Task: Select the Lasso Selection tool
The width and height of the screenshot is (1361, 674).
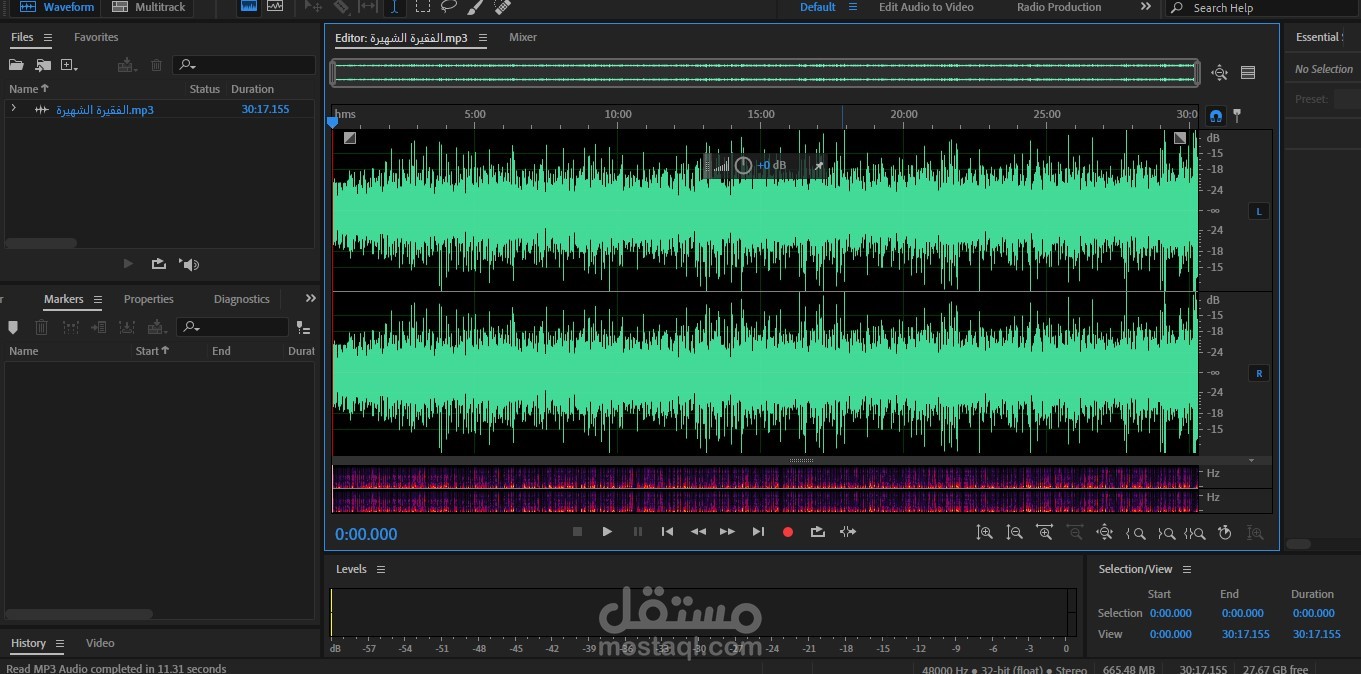Action: point(449,7)
